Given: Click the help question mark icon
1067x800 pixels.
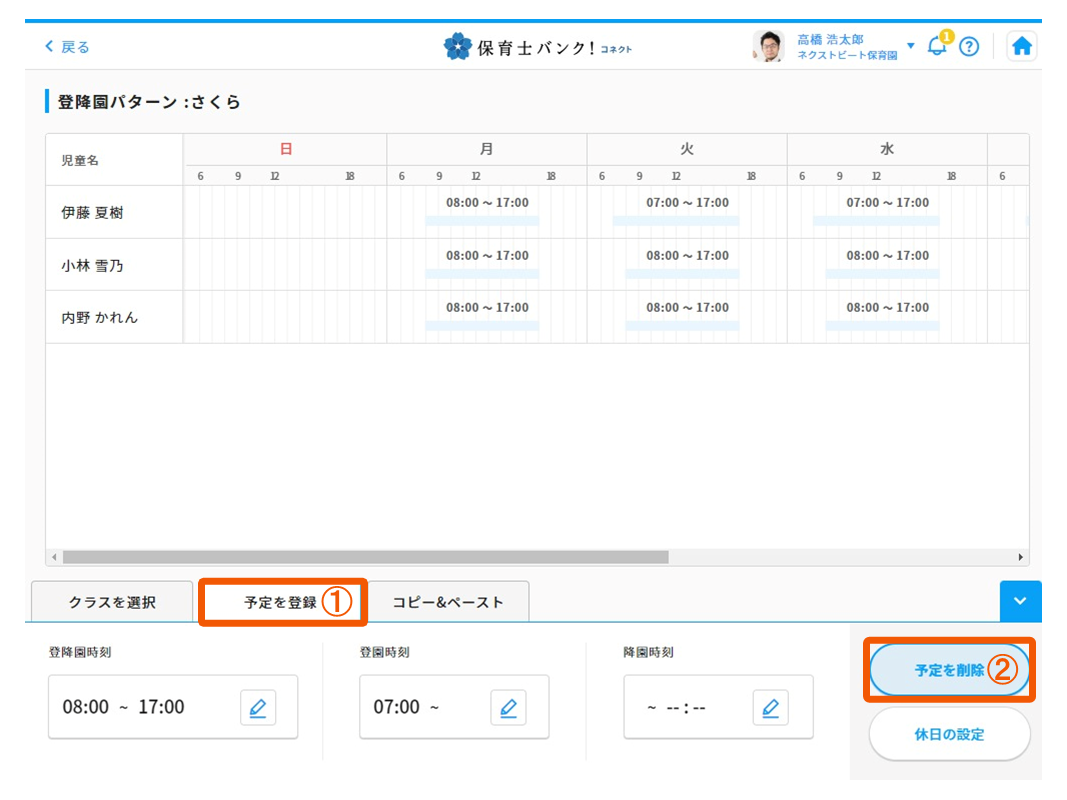Looking at the screenshot, I should pyautogui.click(x=969, y=45).
